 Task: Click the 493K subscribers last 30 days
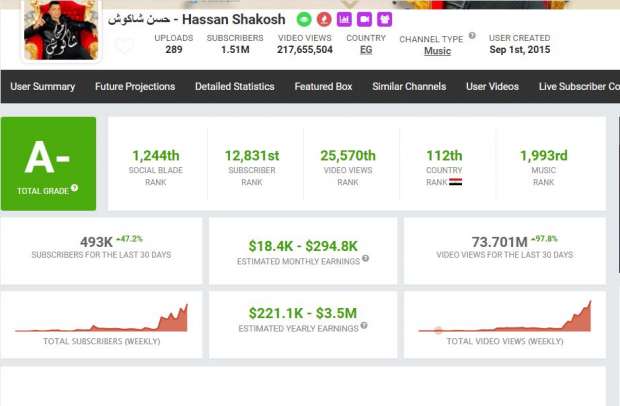96,242
